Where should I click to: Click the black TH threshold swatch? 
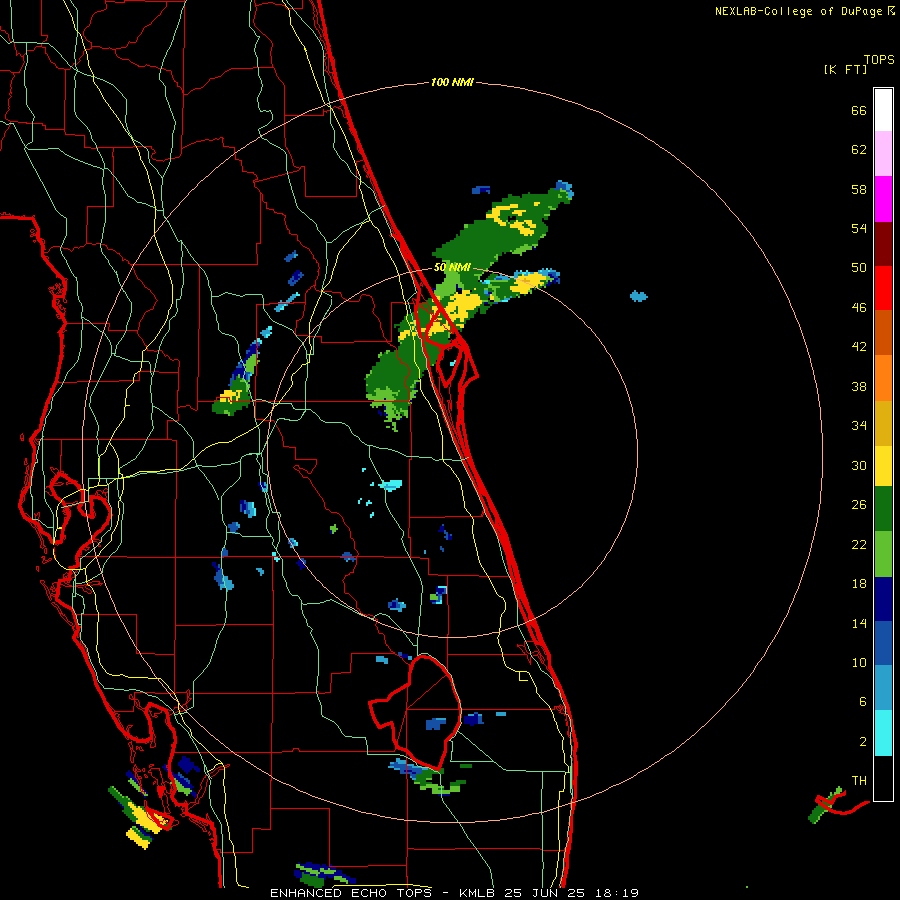[883, 778]
